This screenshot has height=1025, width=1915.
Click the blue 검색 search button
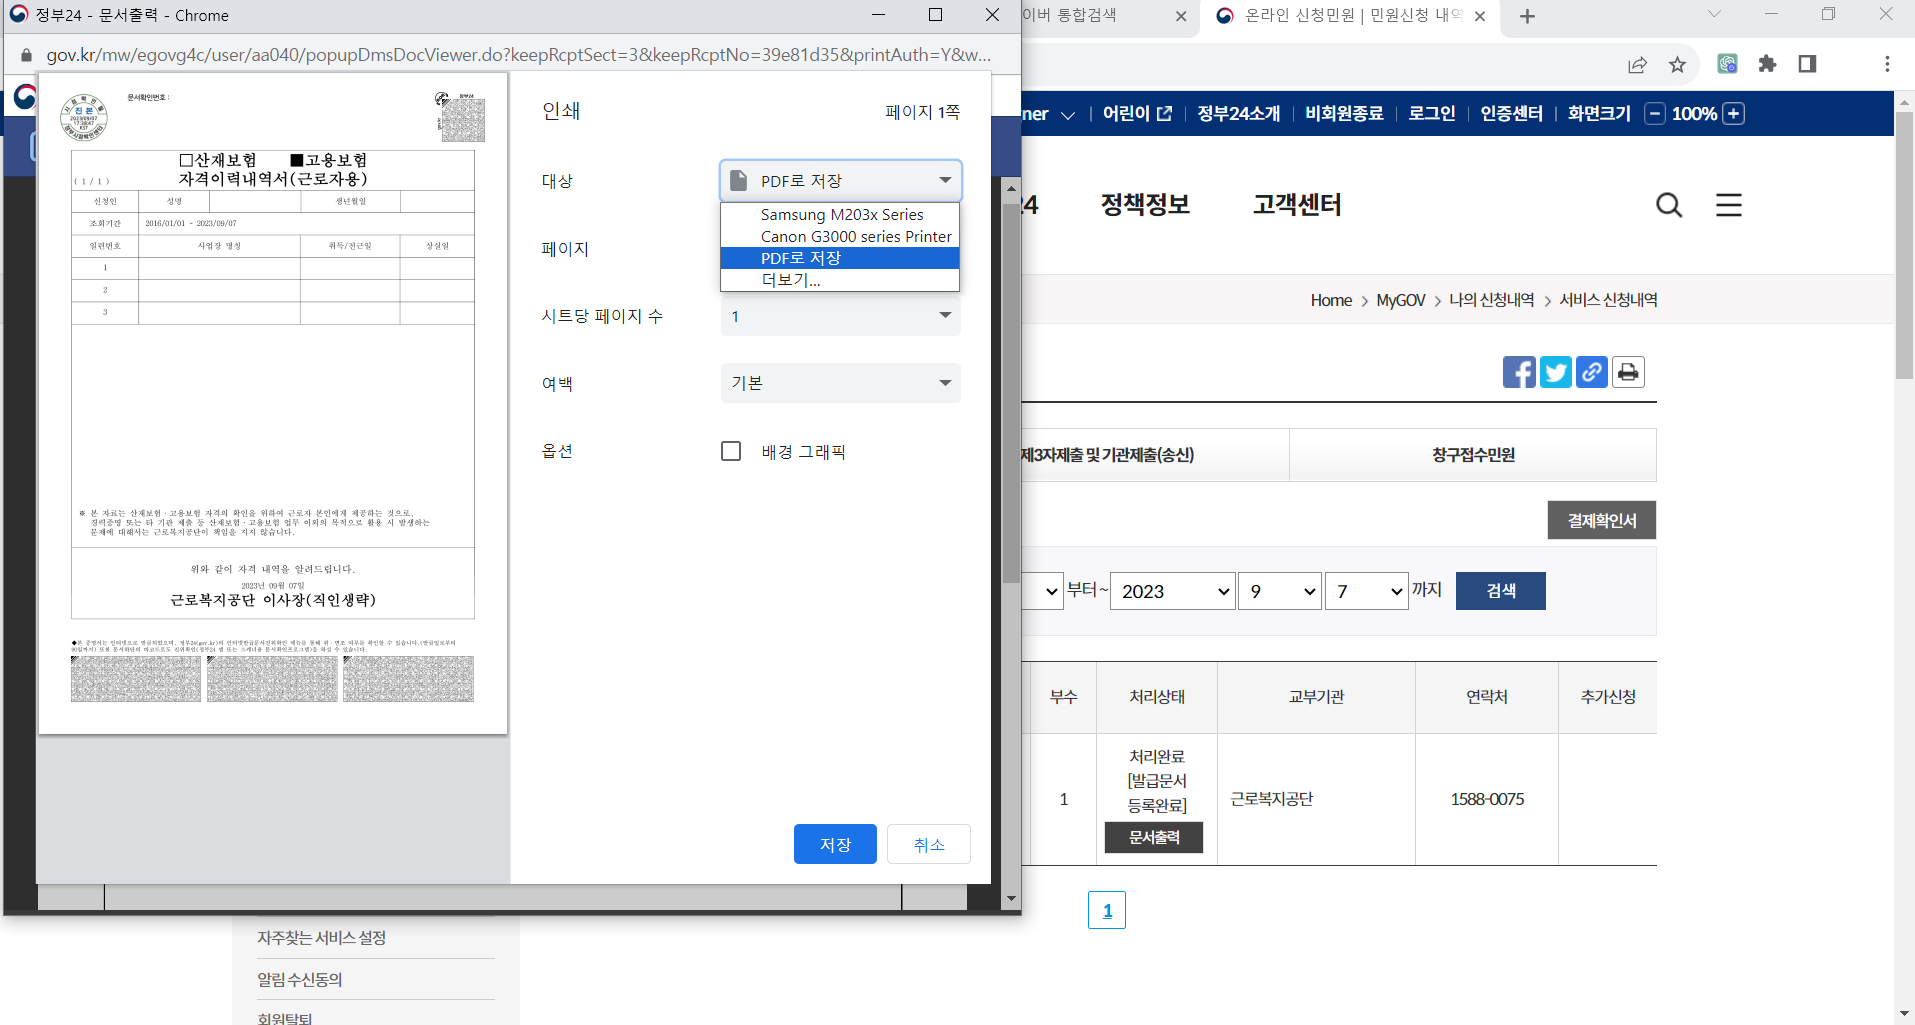pos(1500,590)
